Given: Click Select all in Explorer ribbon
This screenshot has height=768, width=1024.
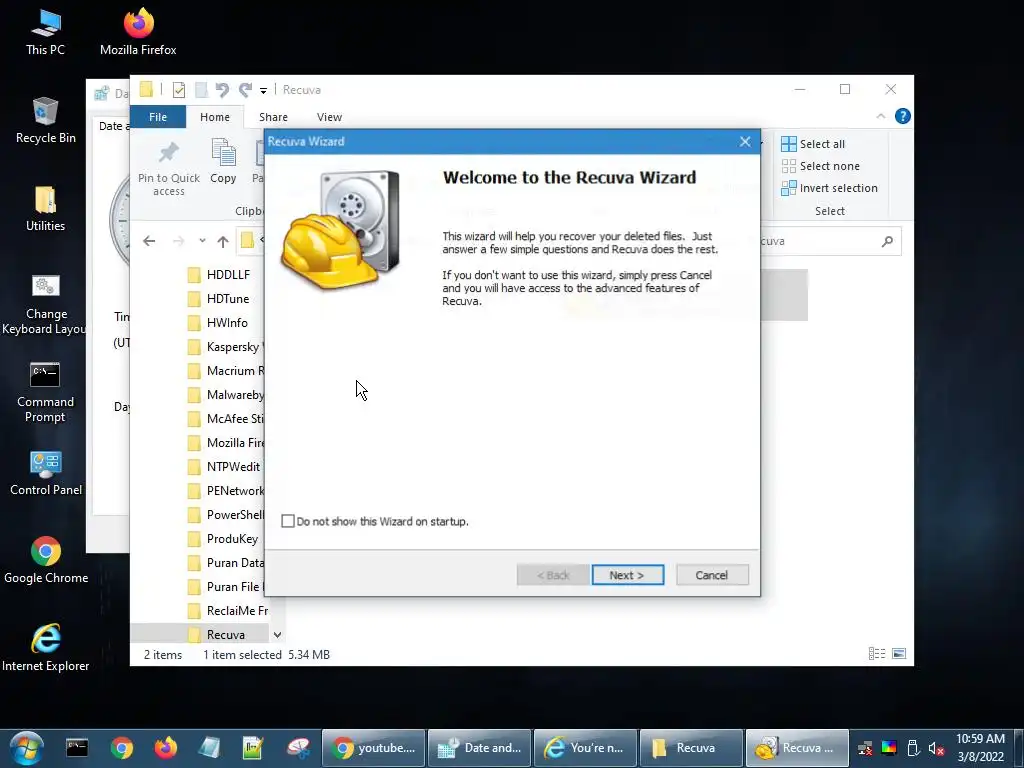Looking at the screenshot, I should [x=813, y=144].
